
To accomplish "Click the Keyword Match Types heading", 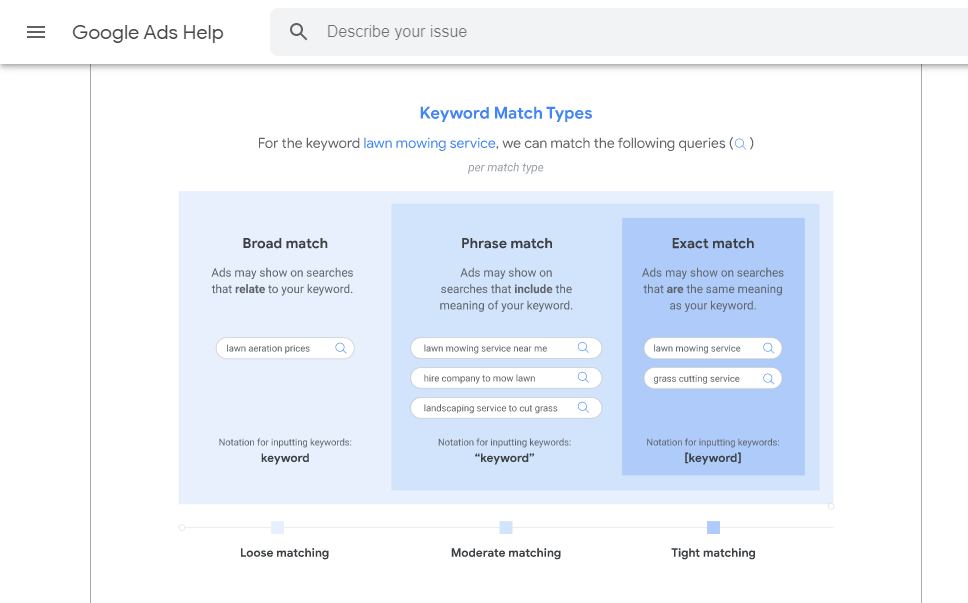I will coord(506,113).
